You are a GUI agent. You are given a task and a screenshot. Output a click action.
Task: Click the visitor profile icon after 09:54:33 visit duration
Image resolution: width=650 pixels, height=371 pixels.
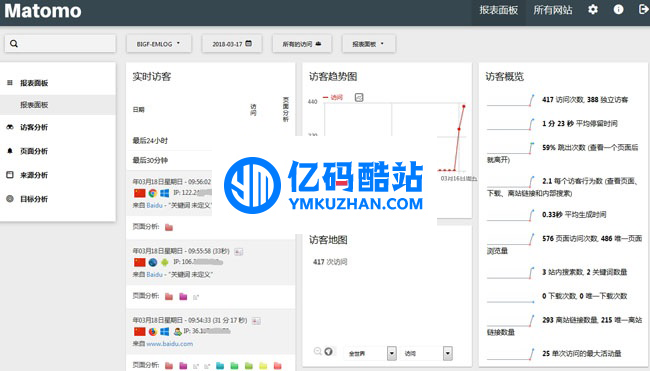point(256,321)
